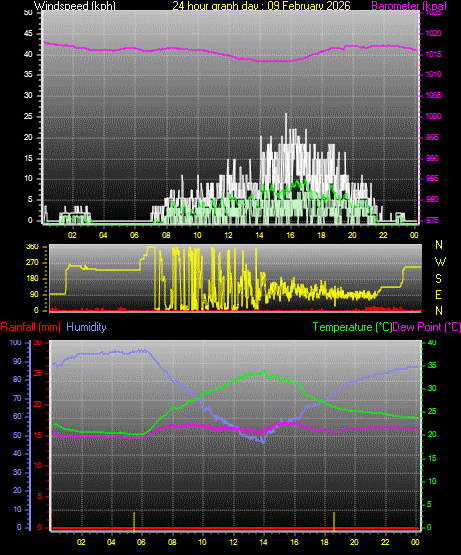The height and width of the screenshot is (555, 461).
Task: Click red rainfall scale value "5"
Action: tap(39, 497)
